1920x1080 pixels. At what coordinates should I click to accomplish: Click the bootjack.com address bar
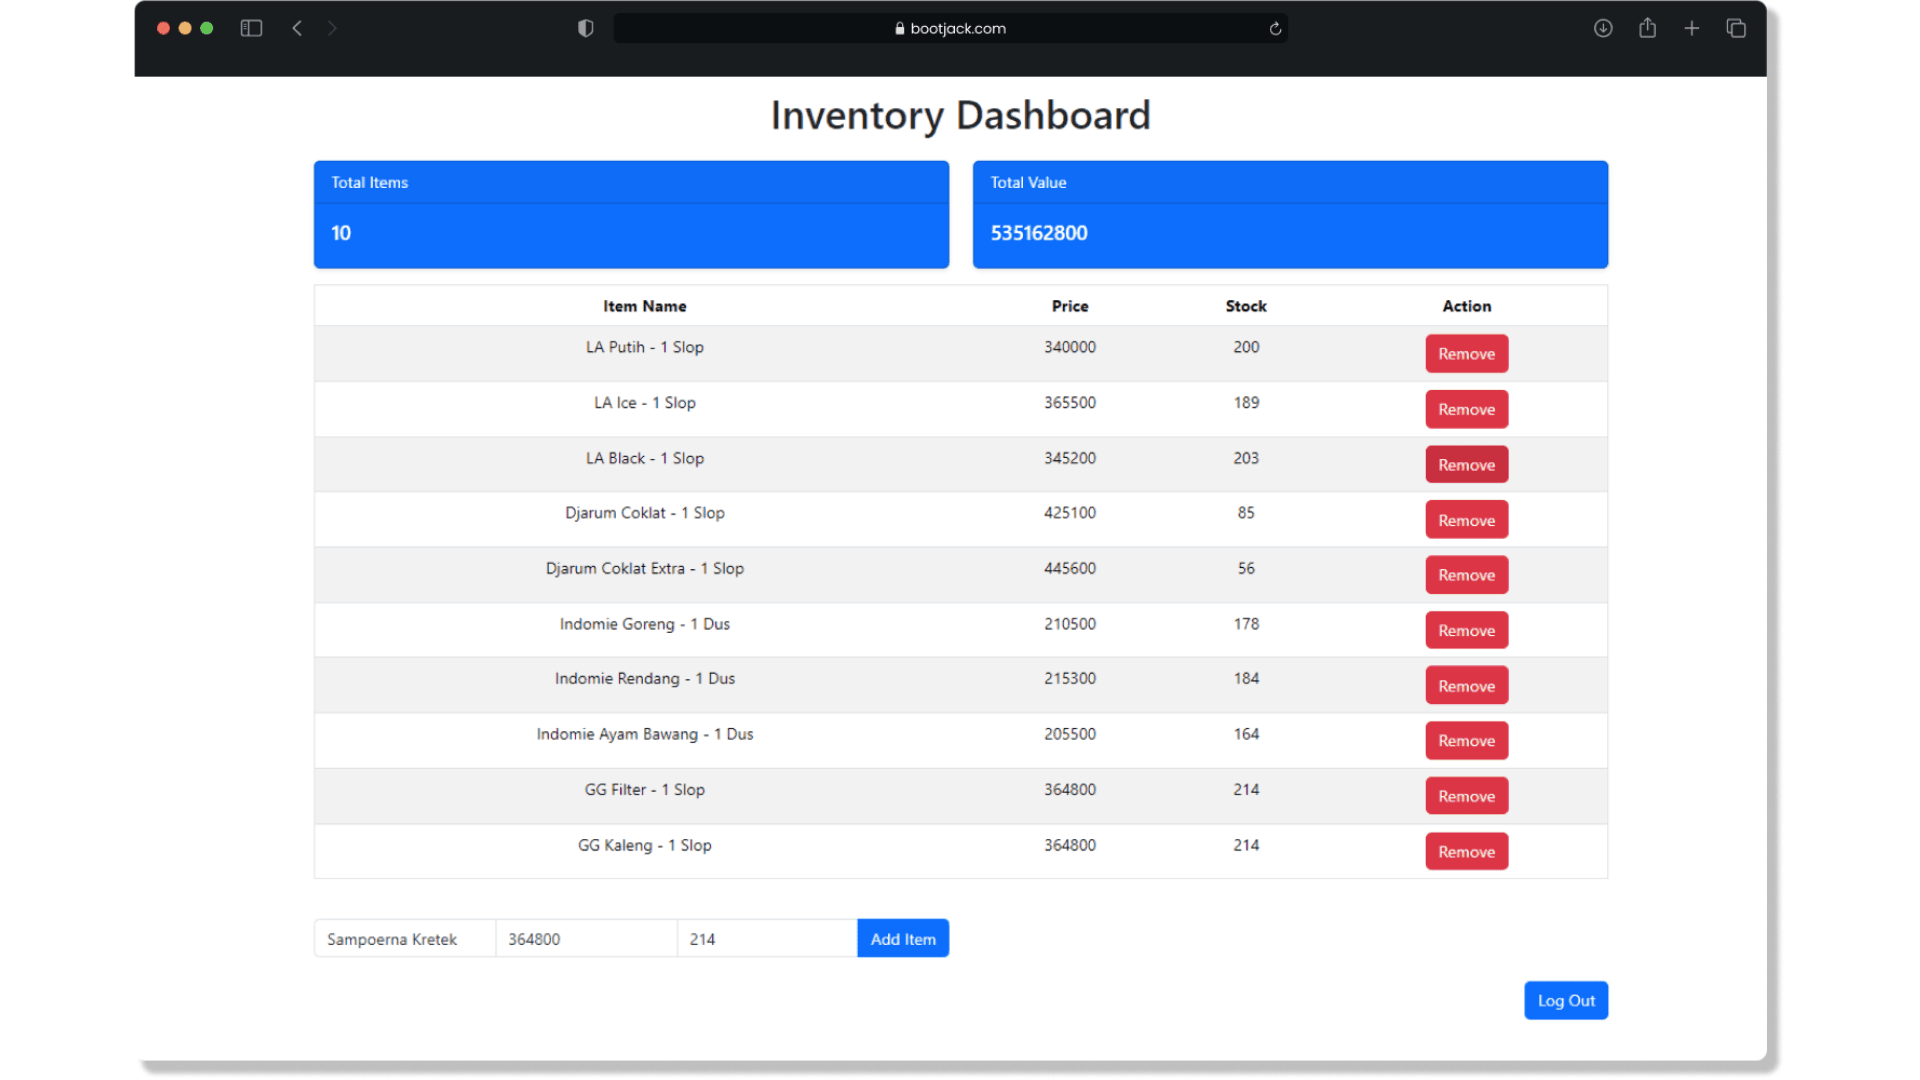(949, 28)
